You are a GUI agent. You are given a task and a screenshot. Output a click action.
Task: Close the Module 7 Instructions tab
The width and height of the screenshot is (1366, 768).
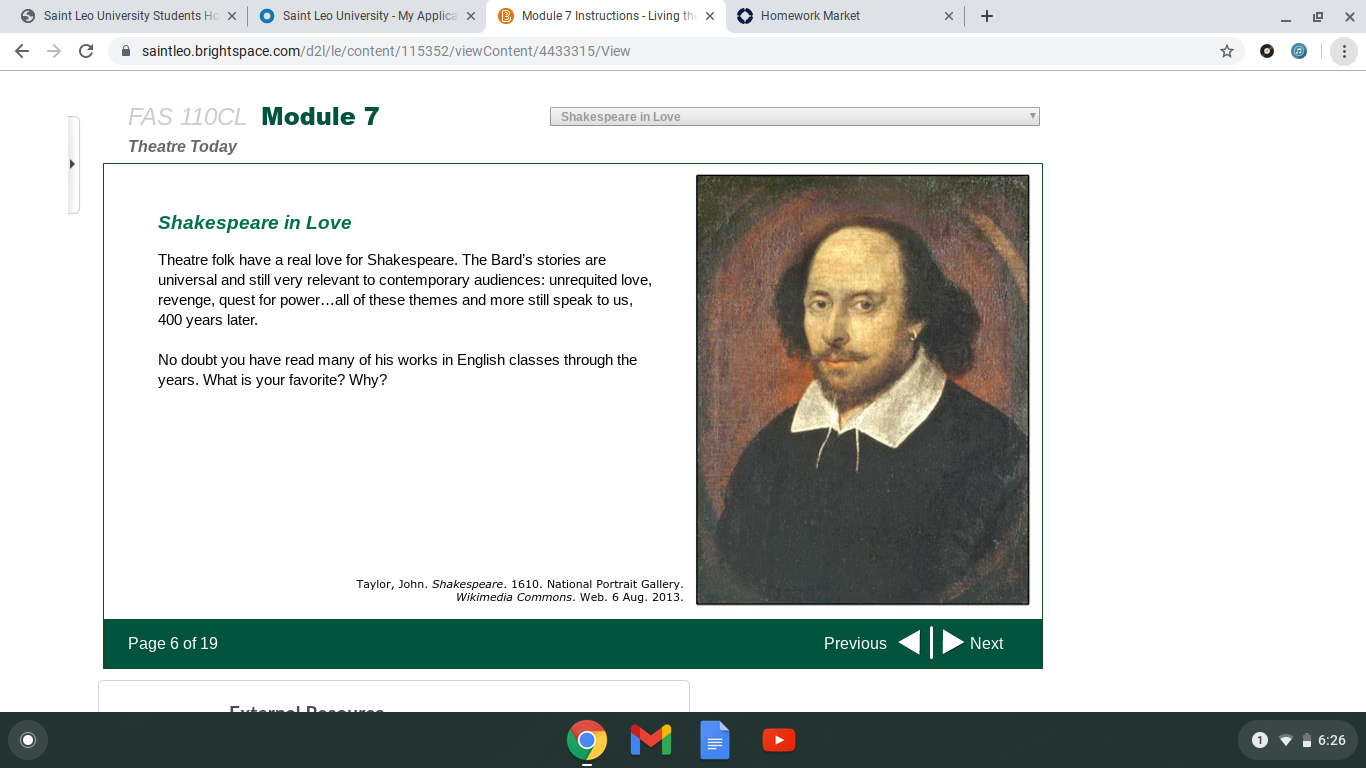(x=710, y=16)
